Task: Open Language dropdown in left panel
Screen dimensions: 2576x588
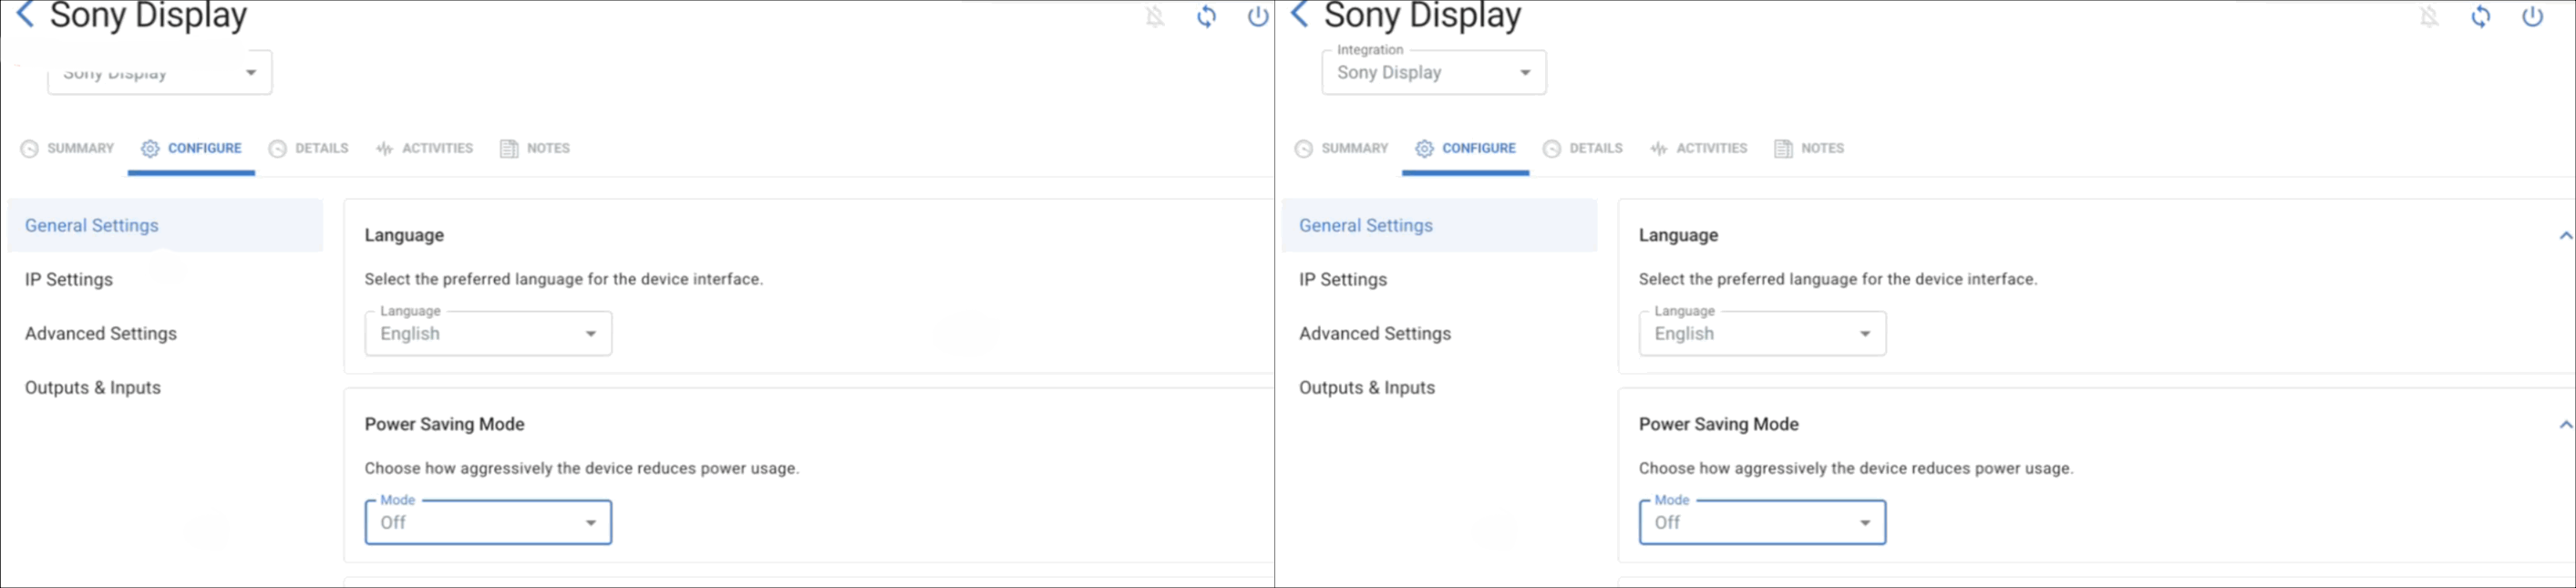Action: 488,333
